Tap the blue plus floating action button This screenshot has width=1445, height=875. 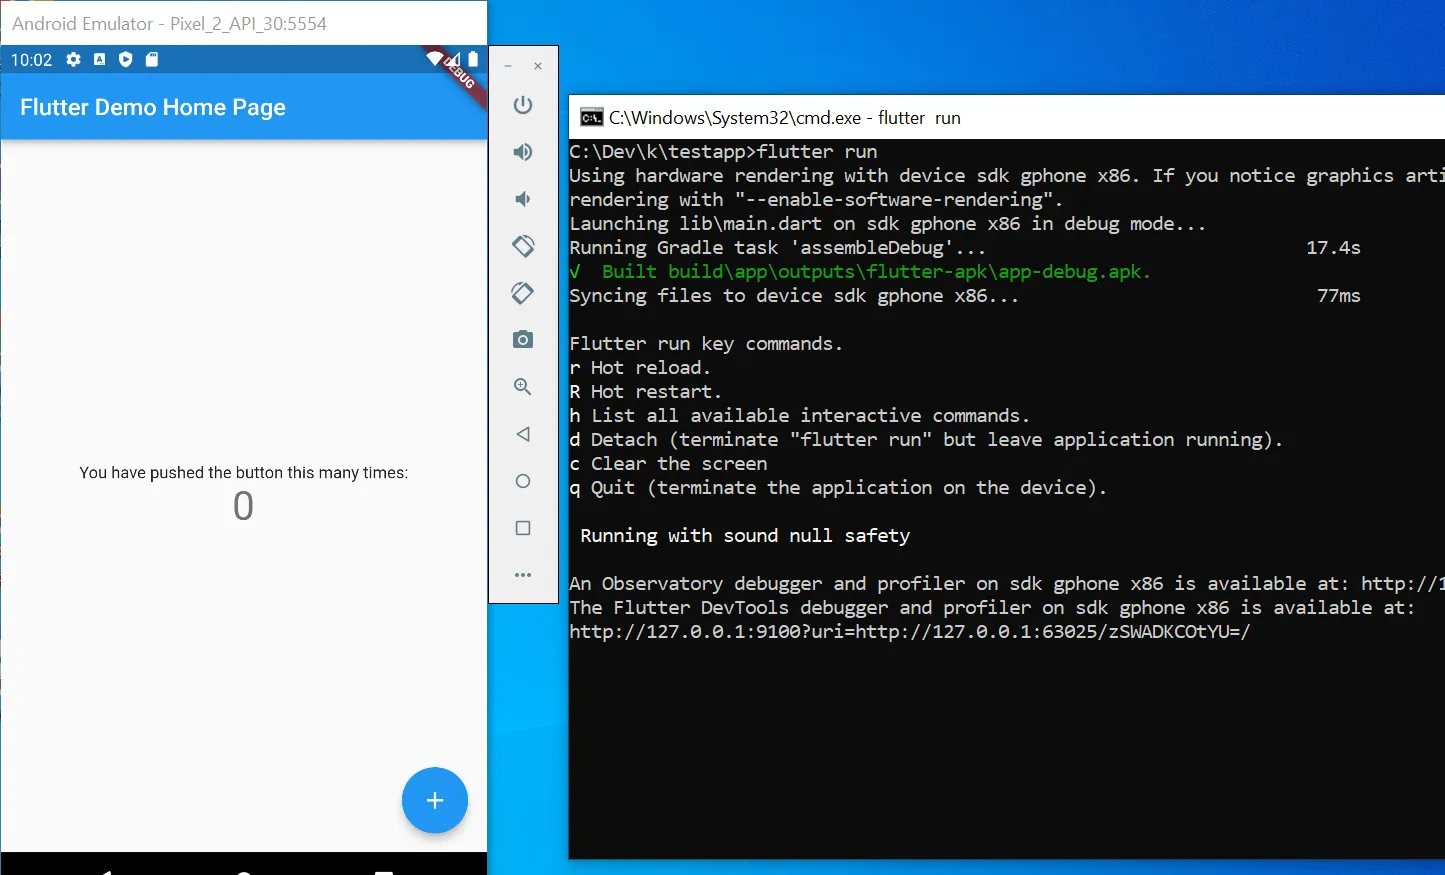coord(435,800)
